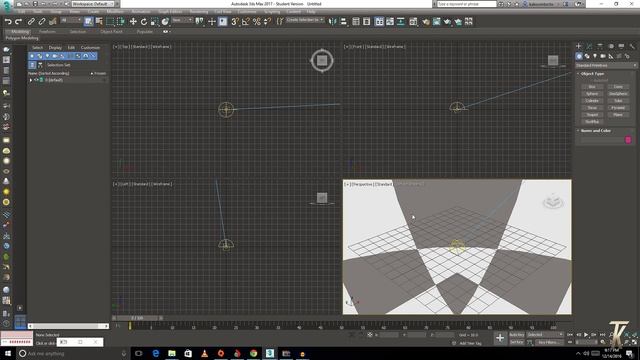Toggle the Percent Snap button
The image size is (640, 360).
click(256, 22)
